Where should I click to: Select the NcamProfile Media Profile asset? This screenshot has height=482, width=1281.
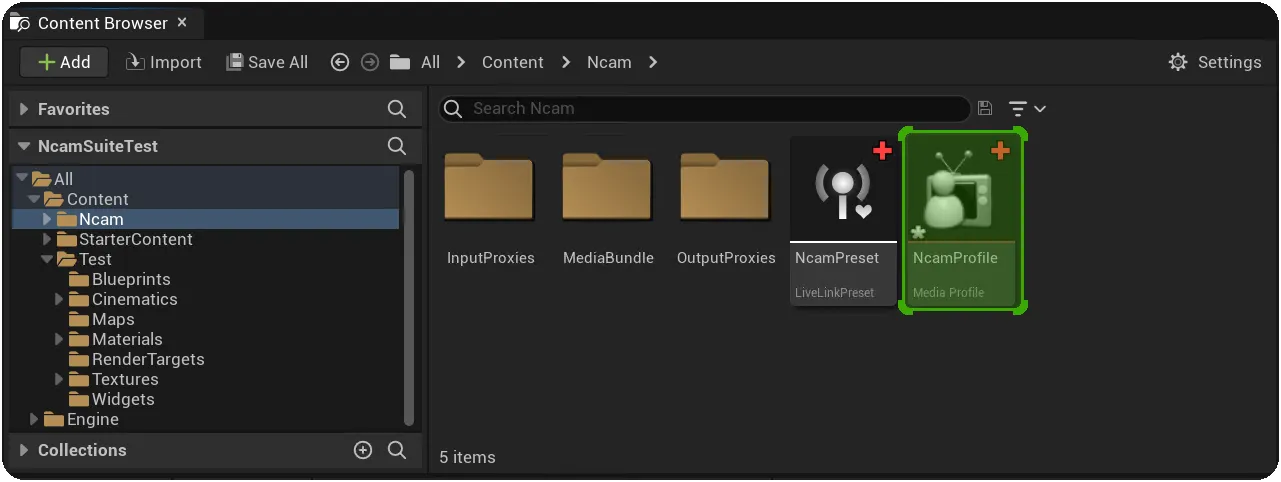click(x=962, y=221)
